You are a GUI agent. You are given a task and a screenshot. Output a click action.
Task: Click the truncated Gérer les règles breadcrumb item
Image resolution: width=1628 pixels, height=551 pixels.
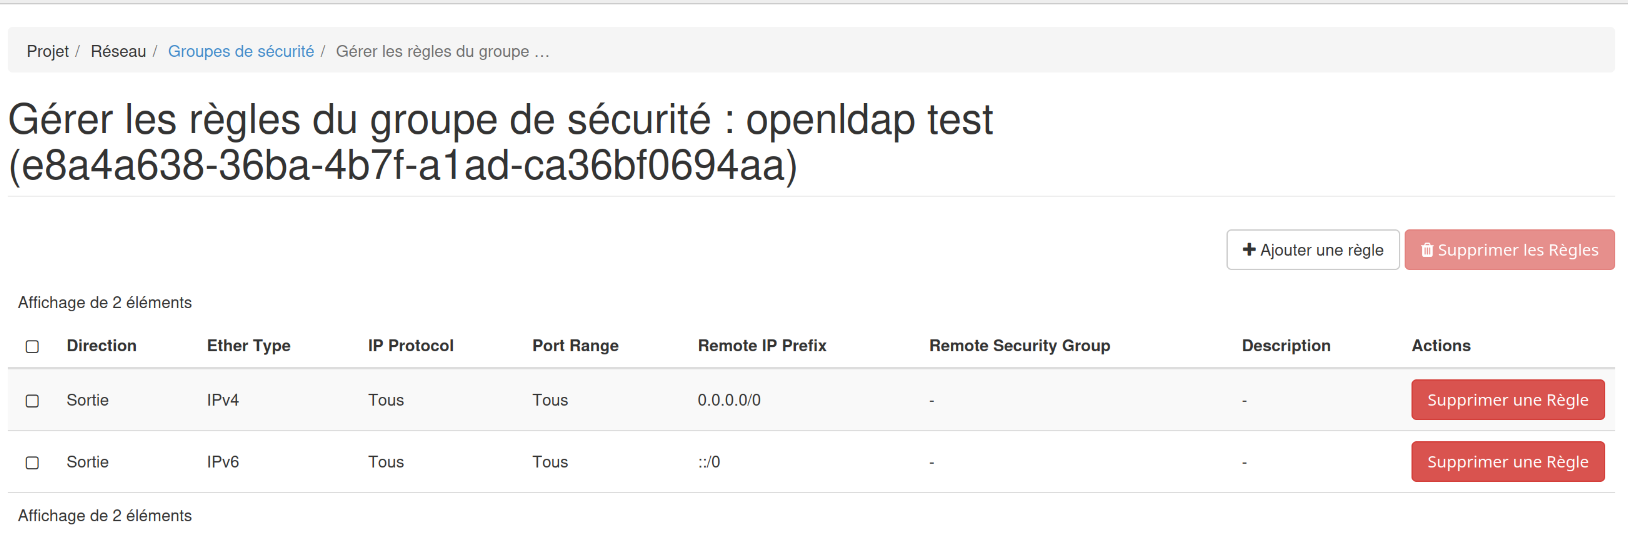click(x=442, y=51)
